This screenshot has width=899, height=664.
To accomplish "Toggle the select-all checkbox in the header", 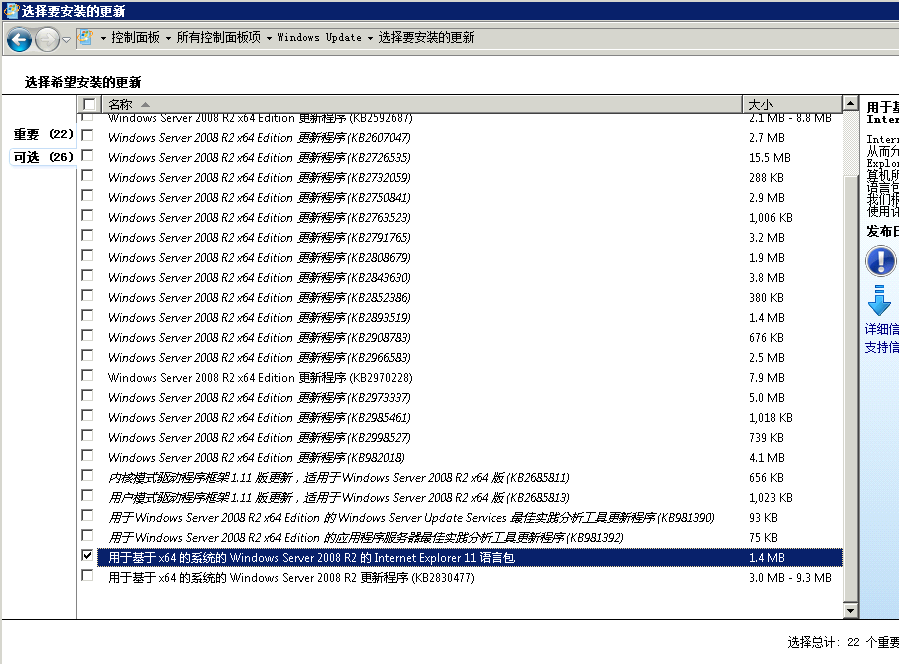I will tap(89, 104).
